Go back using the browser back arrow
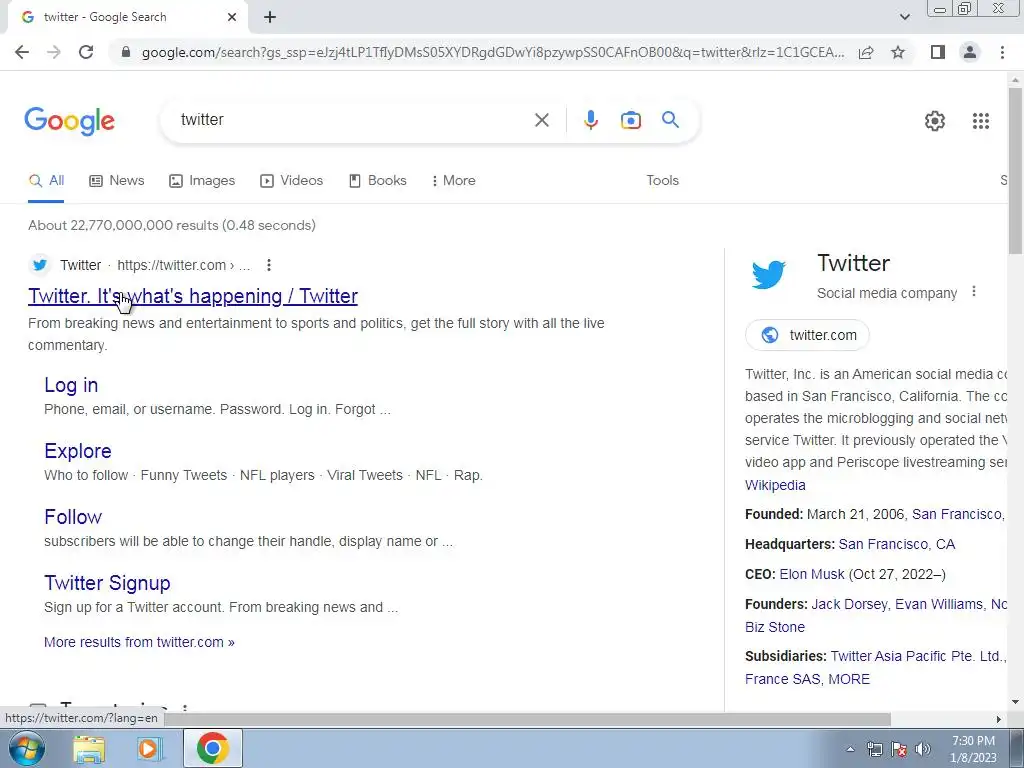 [x=22, y=52]
